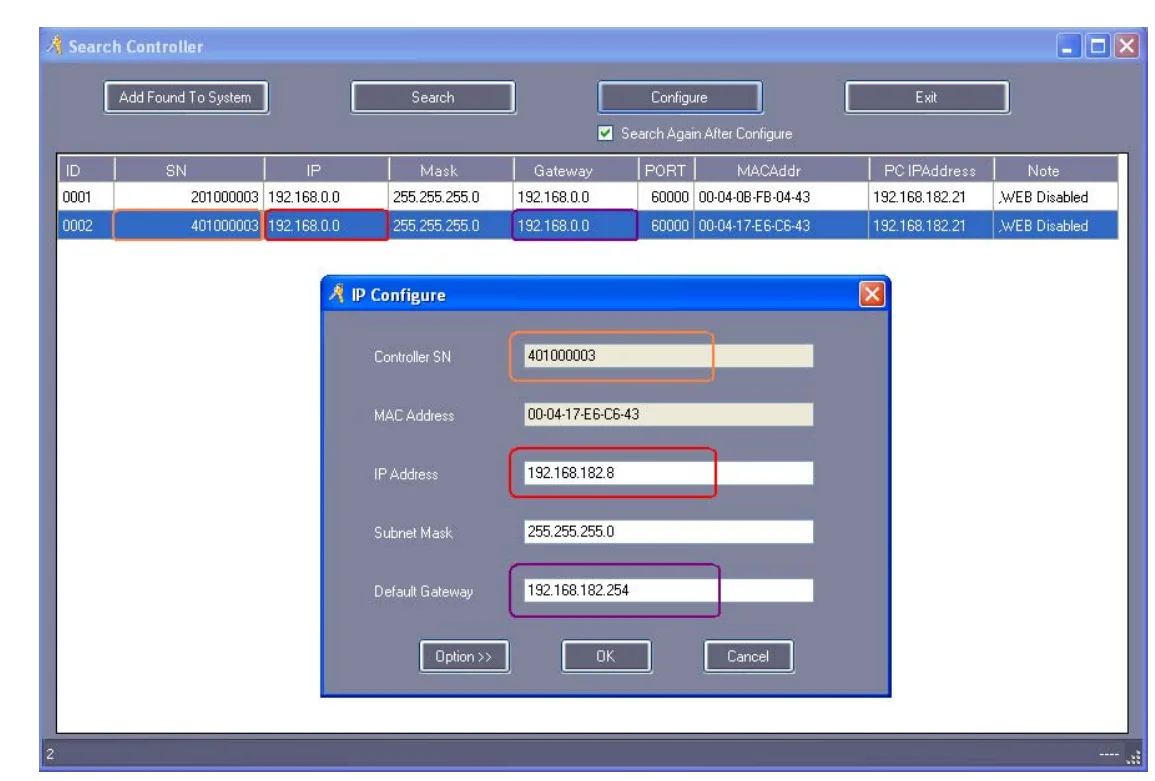This screenshot has width=1155, height=781.
Task: Sort by the SN column header
Action: 189,170
